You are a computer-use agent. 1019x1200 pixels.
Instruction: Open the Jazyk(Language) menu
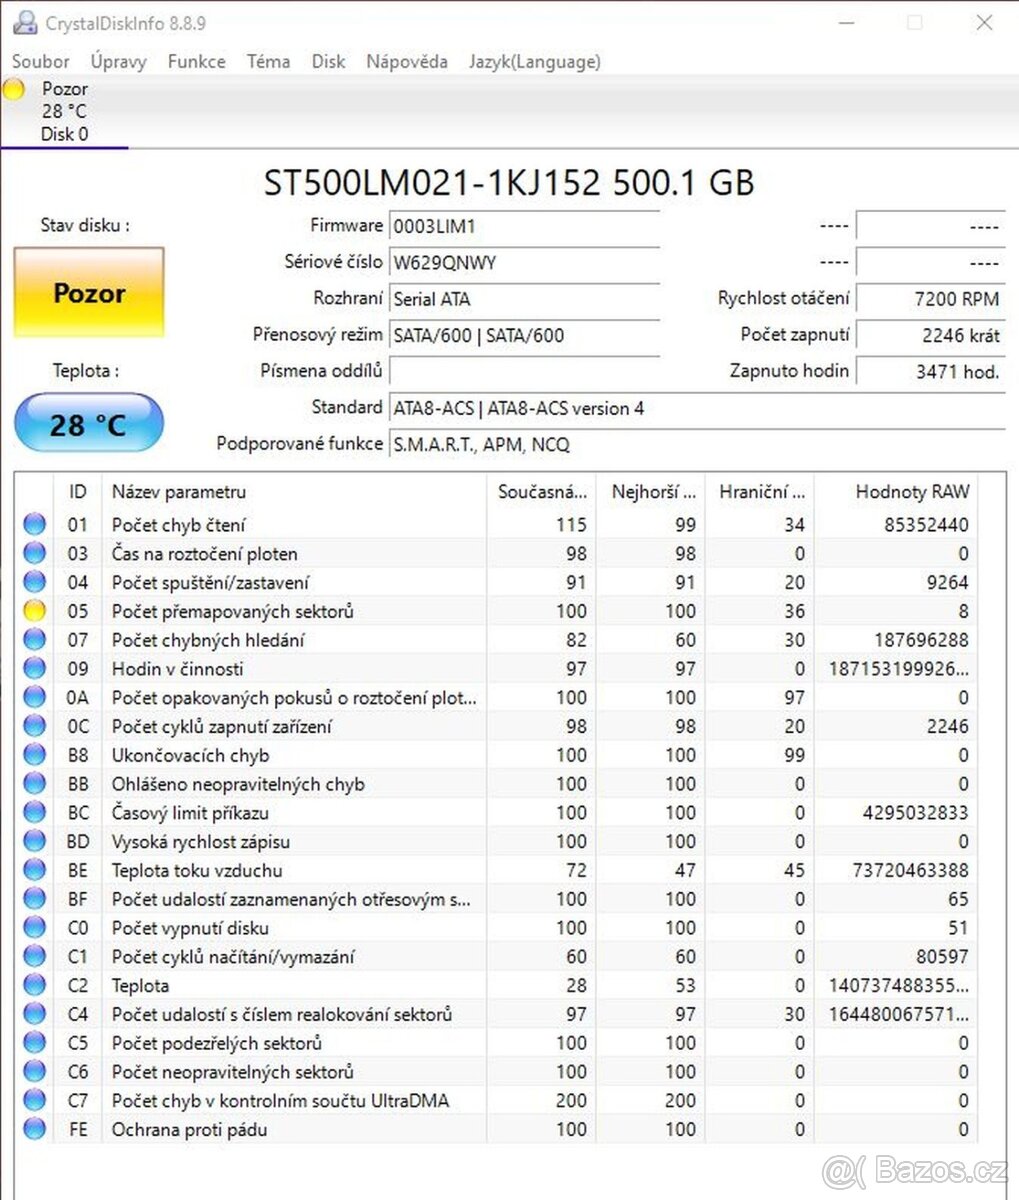[535, 61]
